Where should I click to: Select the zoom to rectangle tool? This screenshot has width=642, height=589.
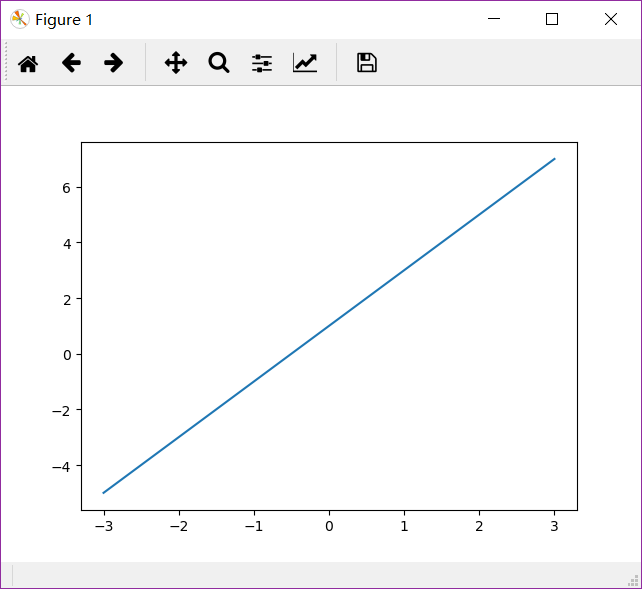pos(219,63)
